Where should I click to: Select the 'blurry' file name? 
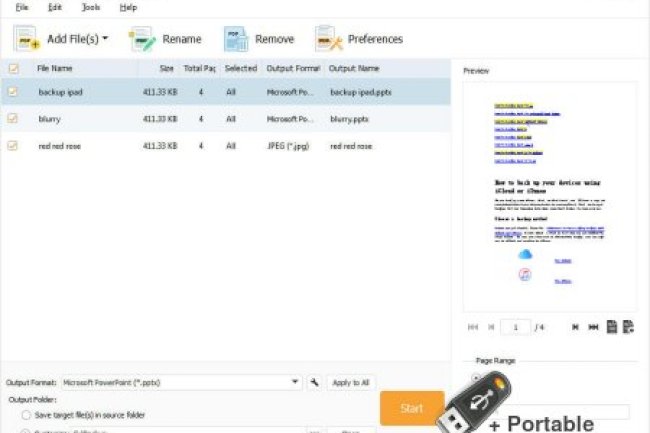click(49, 119)
